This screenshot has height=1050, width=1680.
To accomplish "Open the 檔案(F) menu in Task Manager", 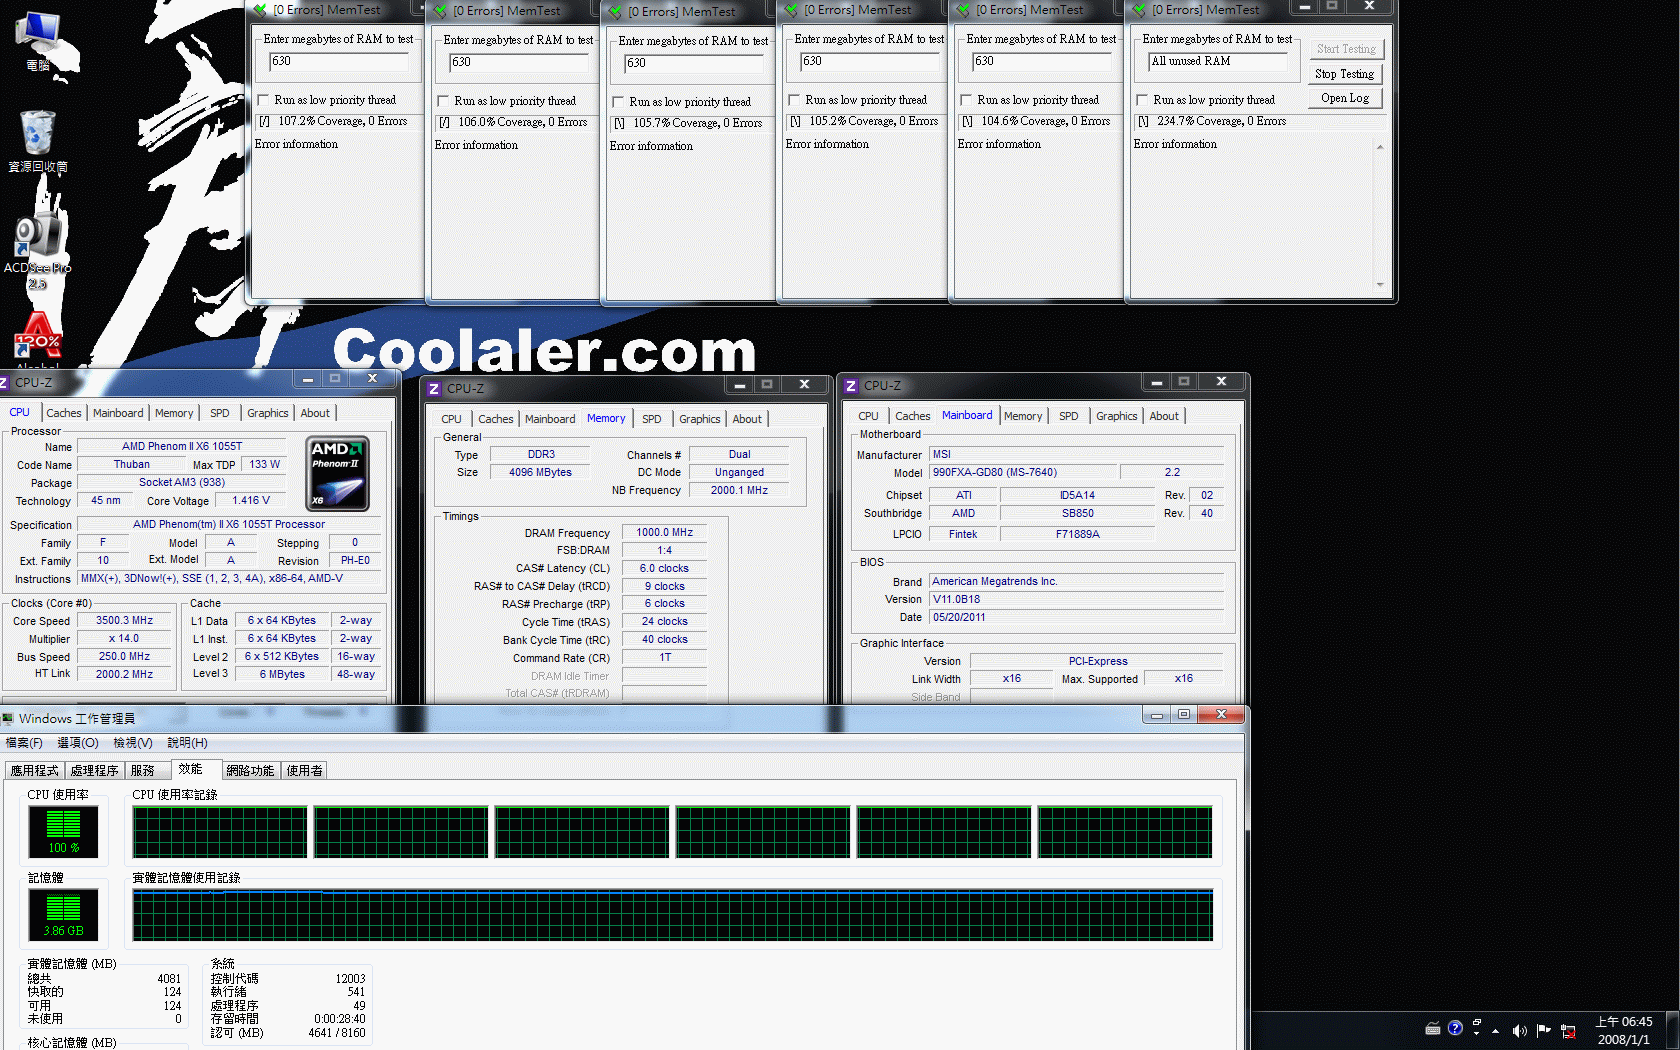I will coord(24,743).
